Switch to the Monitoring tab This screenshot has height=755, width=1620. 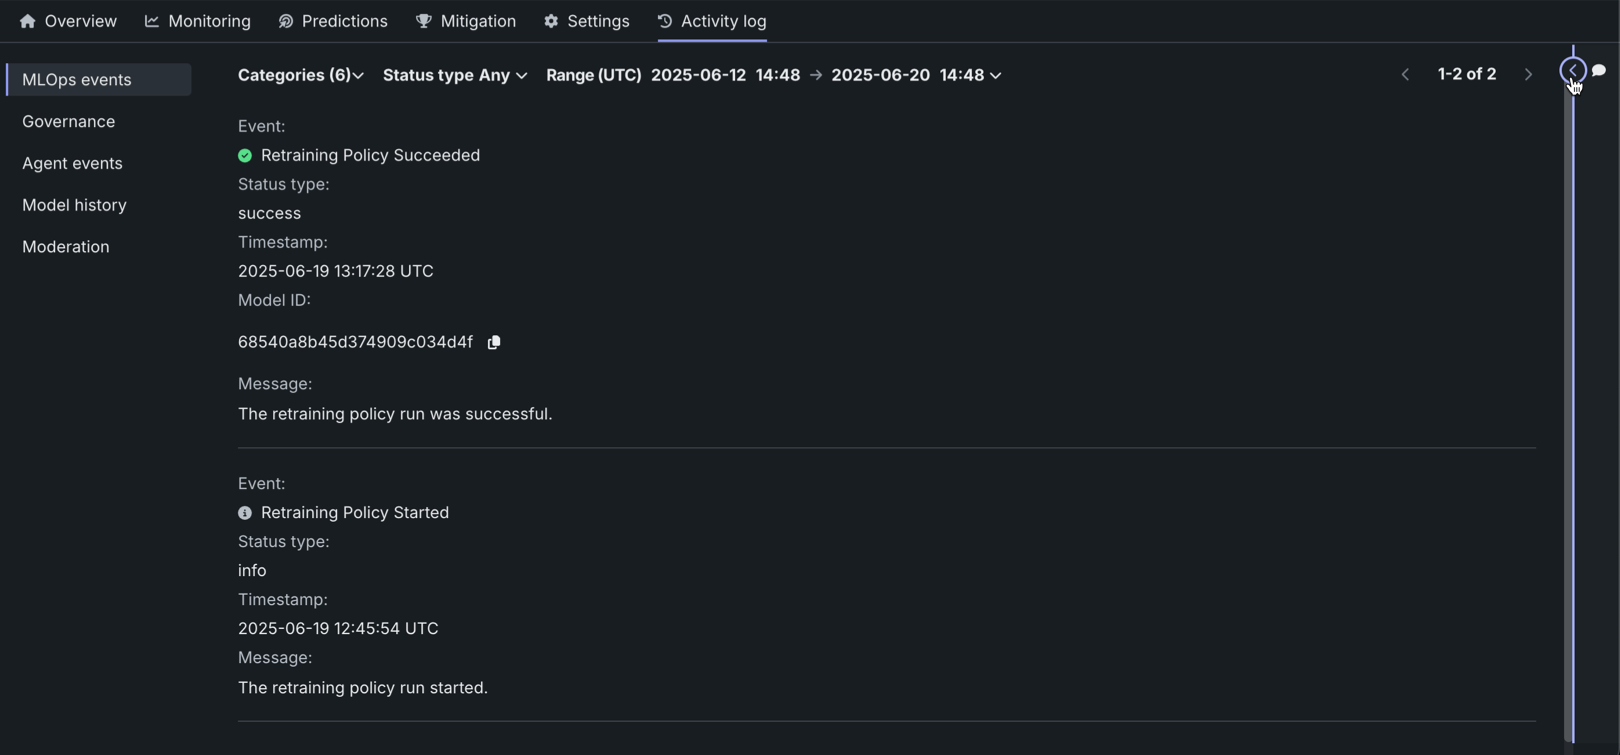[198, 21]
